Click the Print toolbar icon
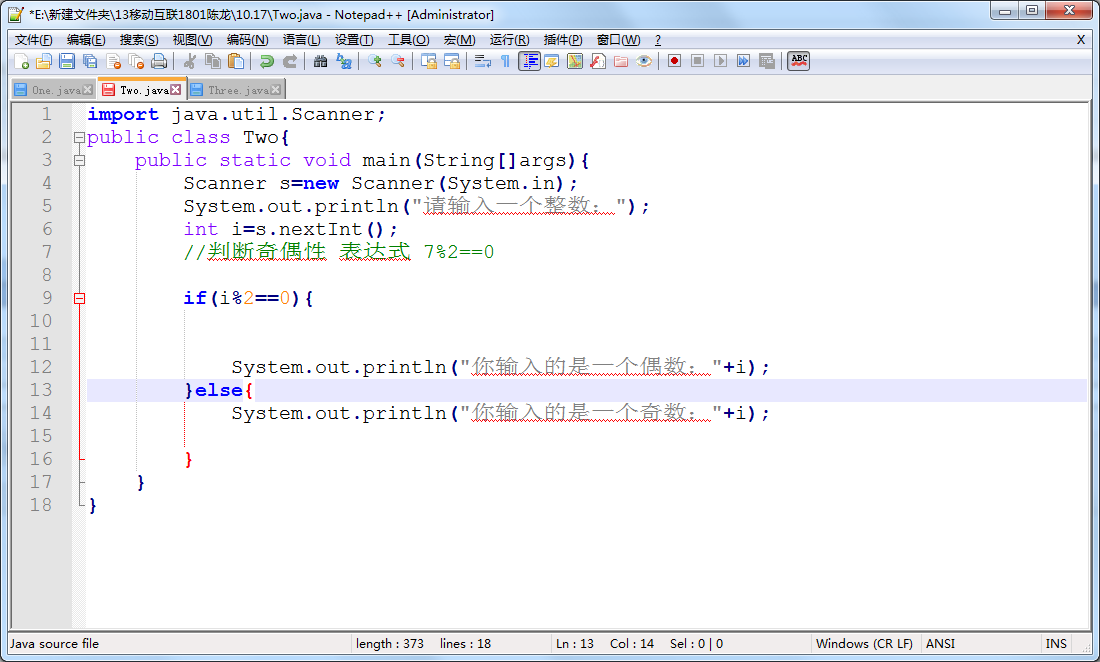The width and height of the screenshot is (1100, 662). (159, 61)
